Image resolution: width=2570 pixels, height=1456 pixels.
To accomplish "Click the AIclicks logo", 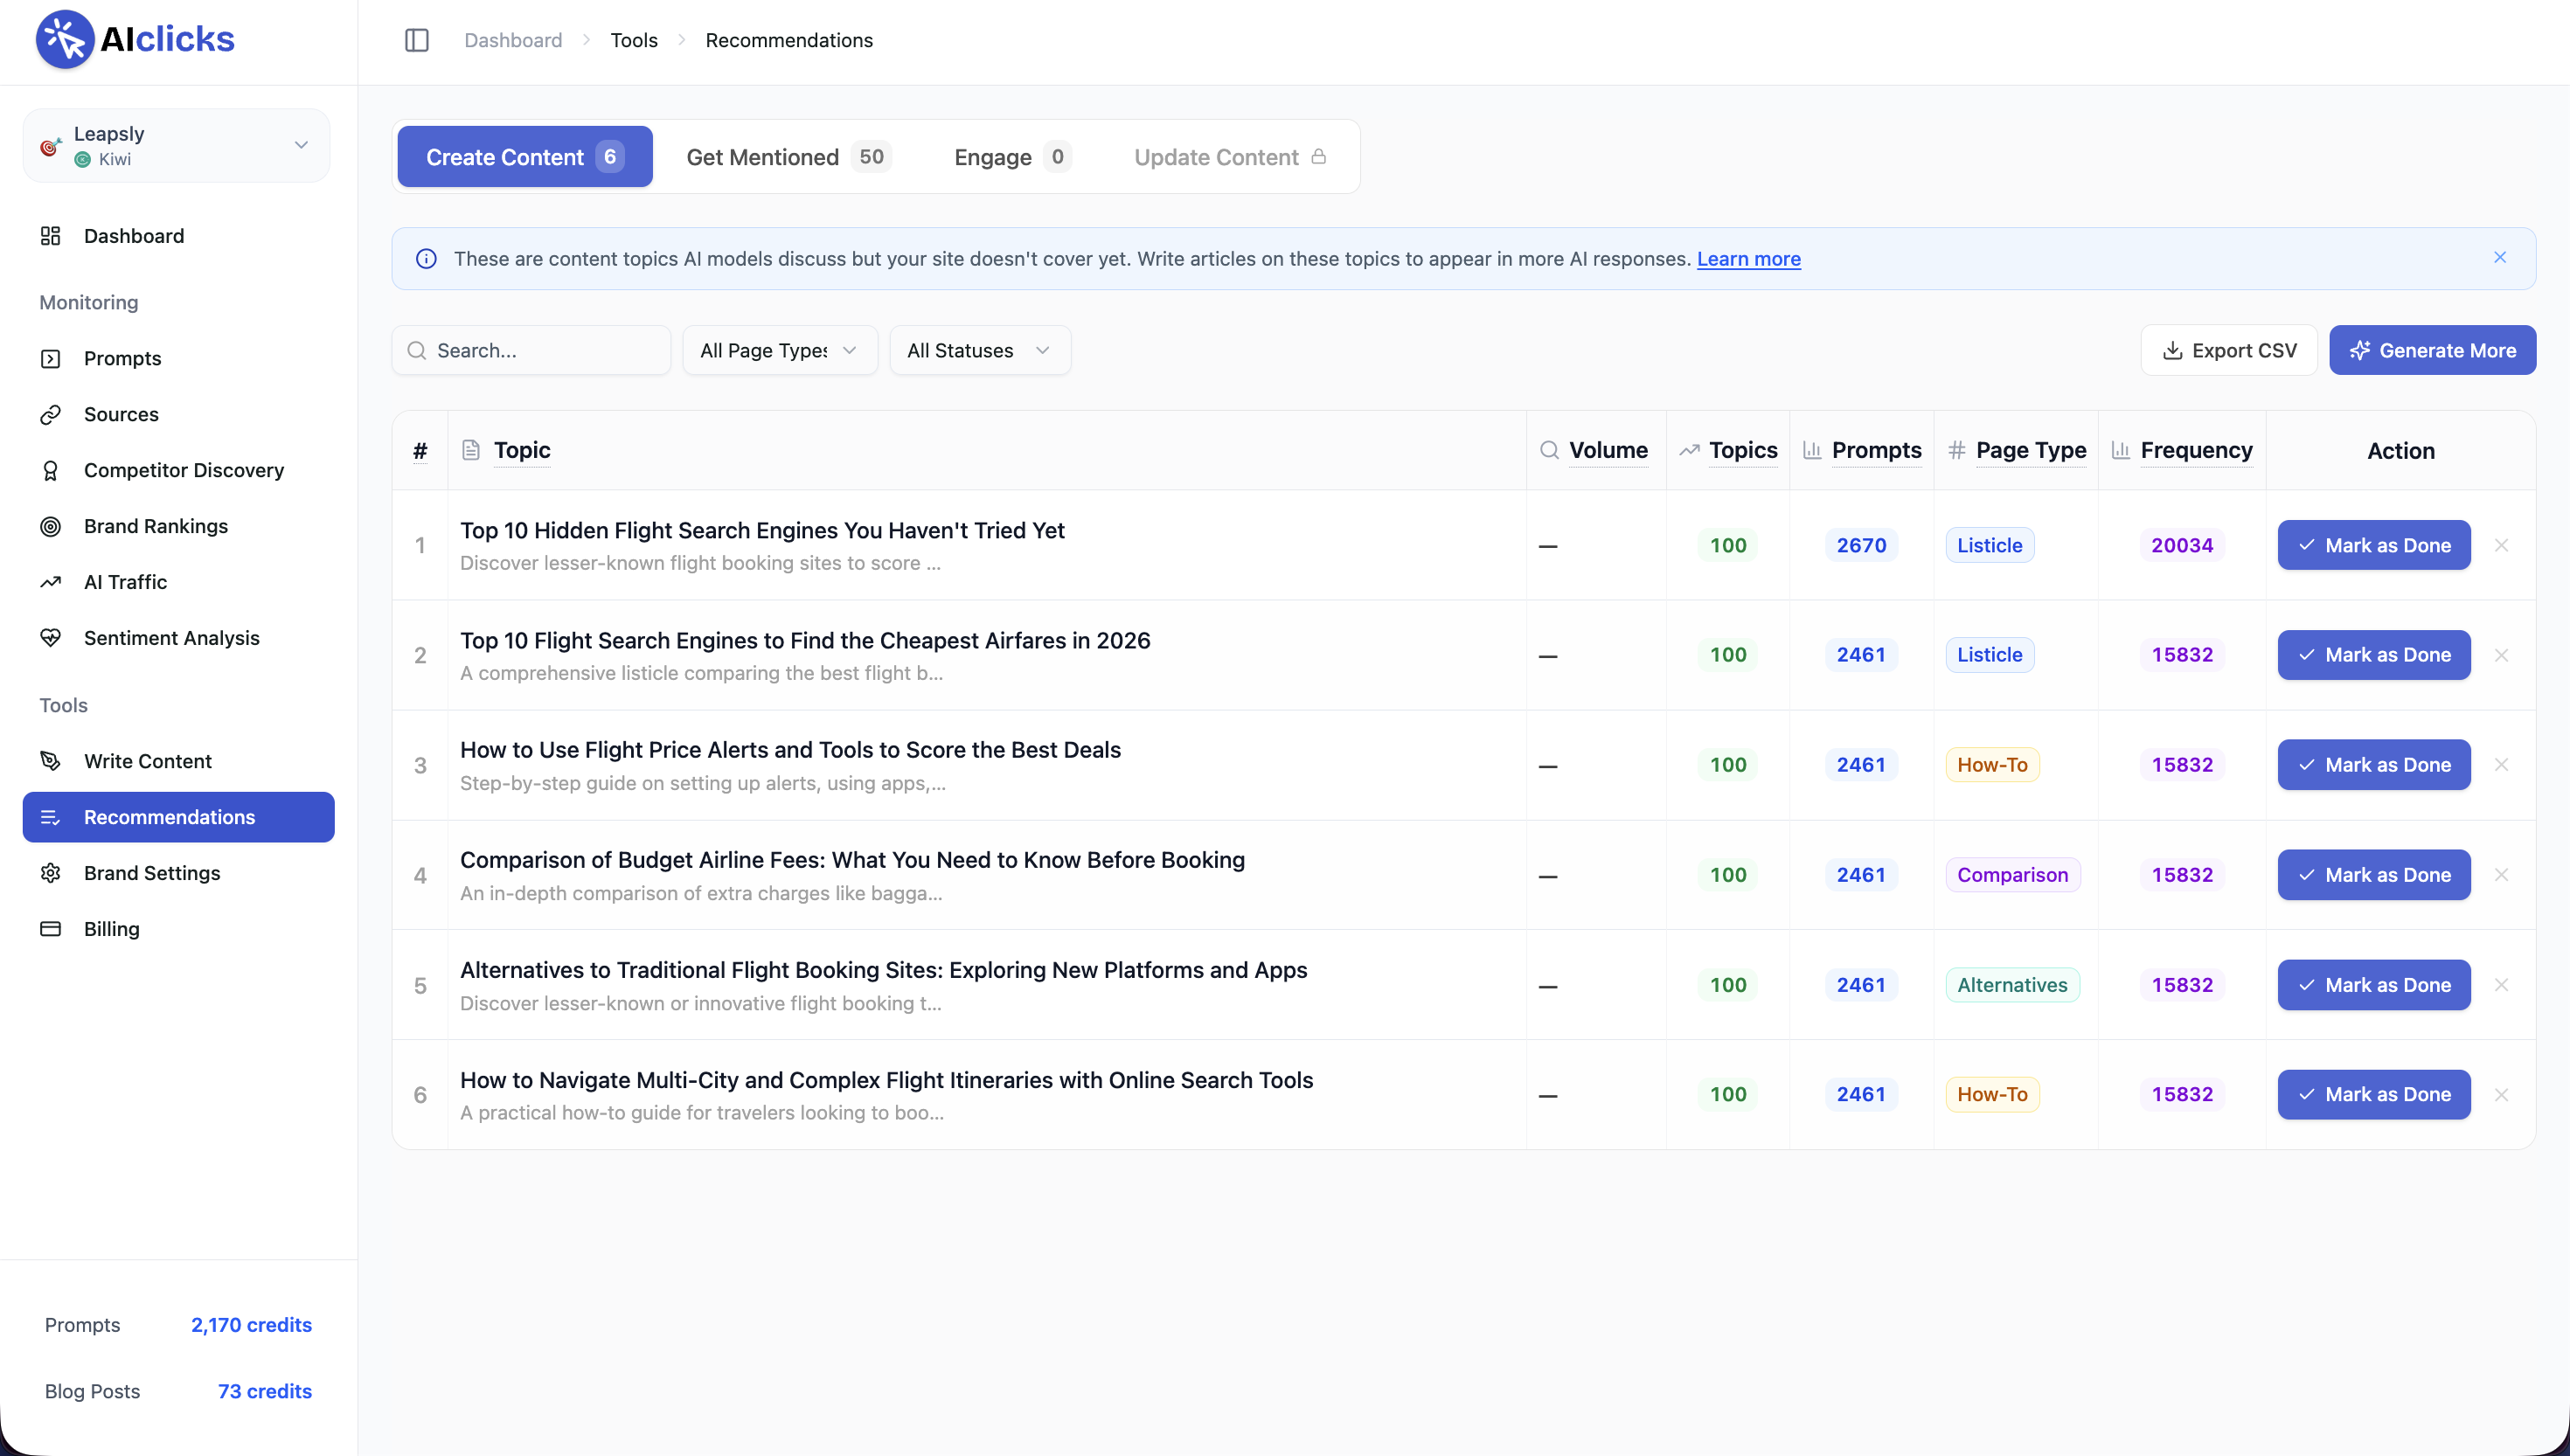I will coord(135,39).
